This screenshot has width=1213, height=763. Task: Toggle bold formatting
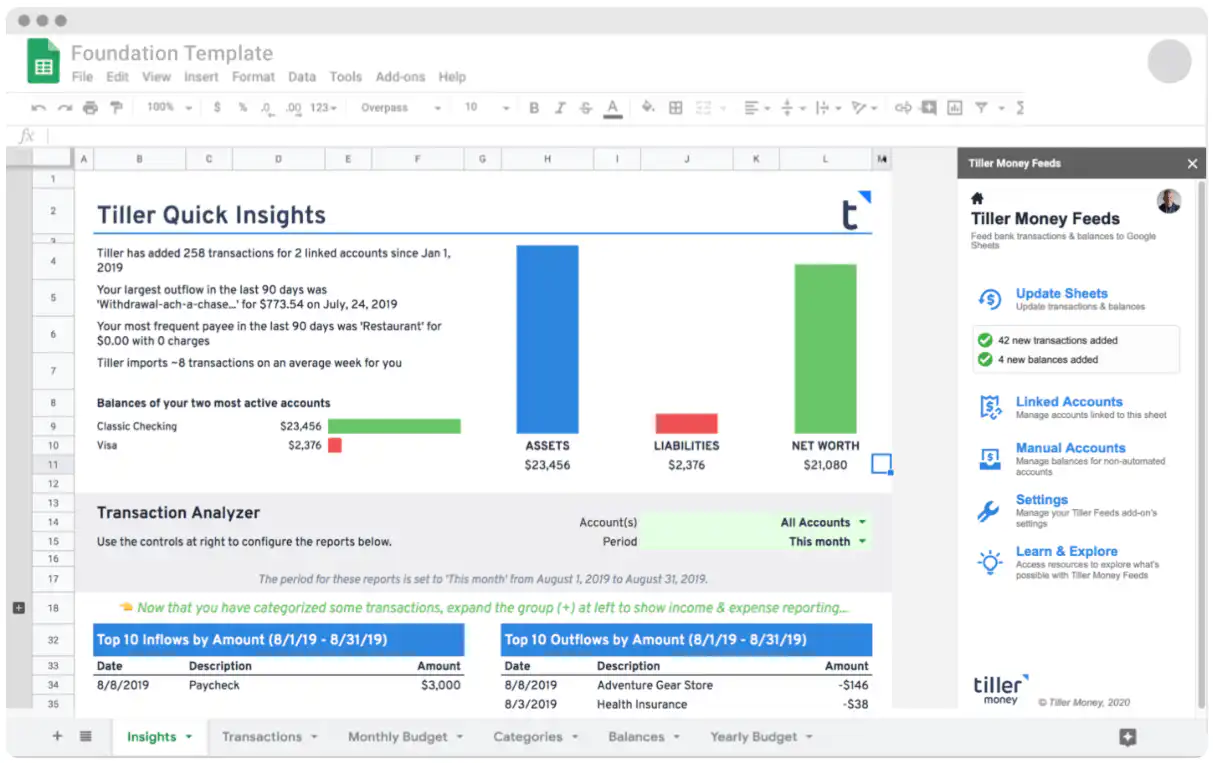tap(534, 108)
